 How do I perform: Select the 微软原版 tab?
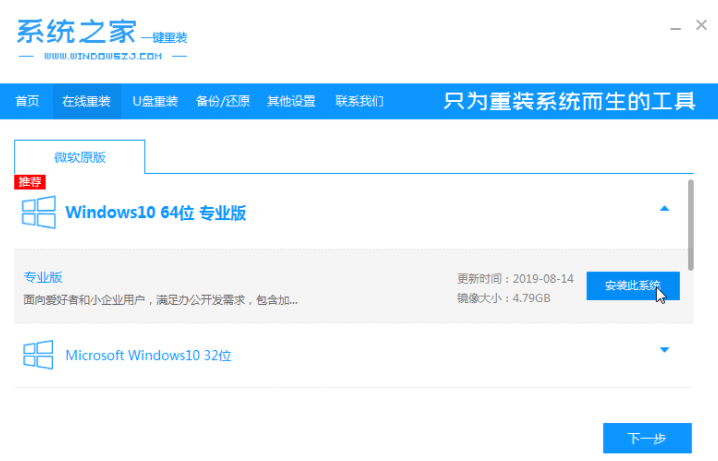coord(79,157)
